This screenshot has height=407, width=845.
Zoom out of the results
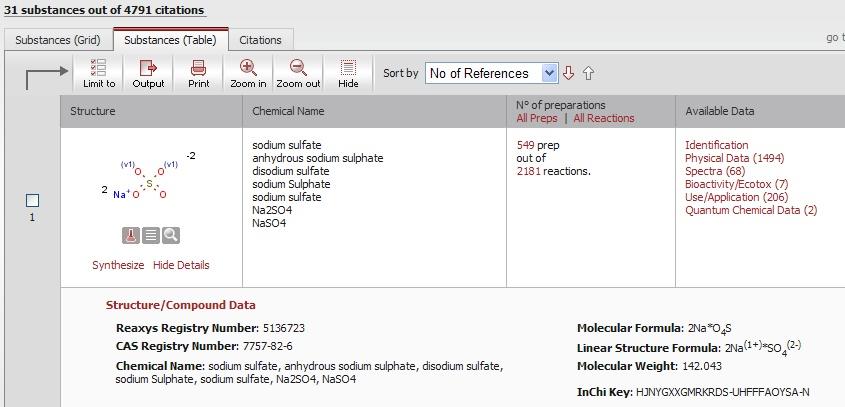[x=298, y=73]
